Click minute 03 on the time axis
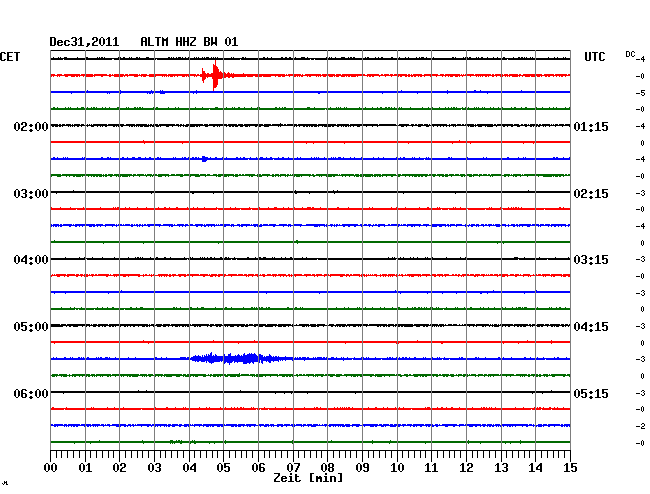Viewport: 650px width, 494px height. click(154, 467)
